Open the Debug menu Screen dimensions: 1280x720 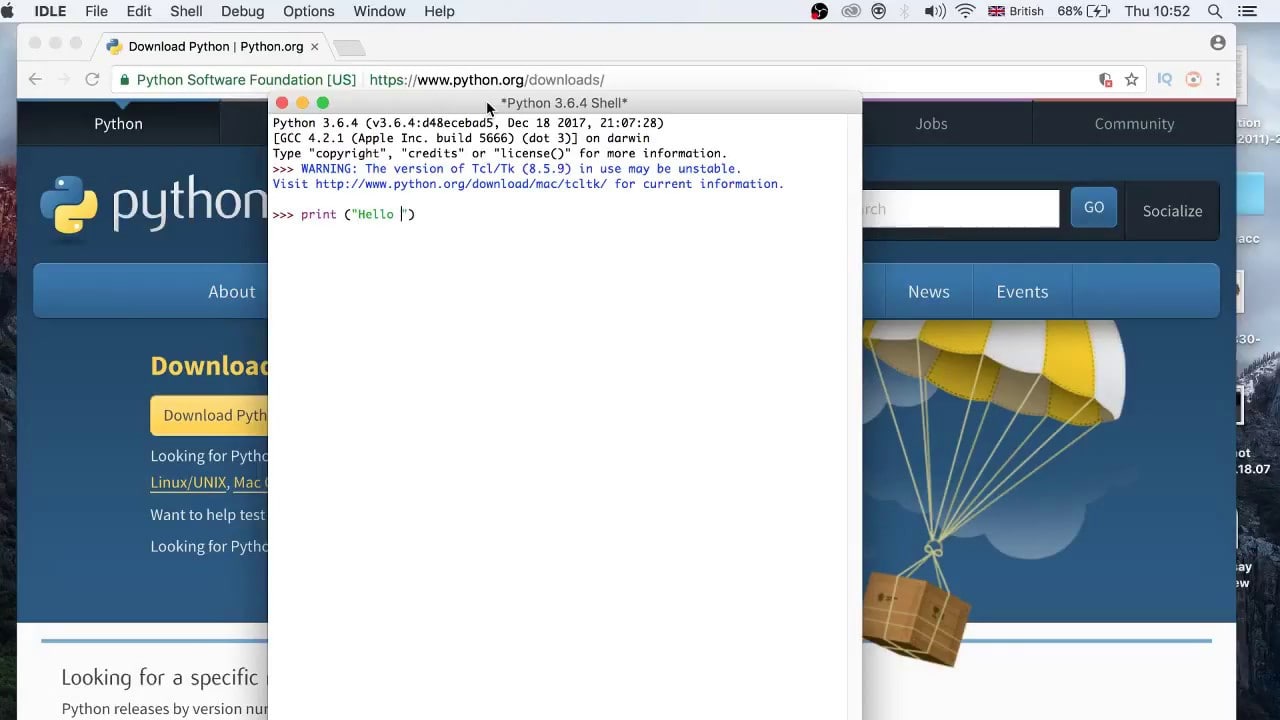[x=243, y=11]
